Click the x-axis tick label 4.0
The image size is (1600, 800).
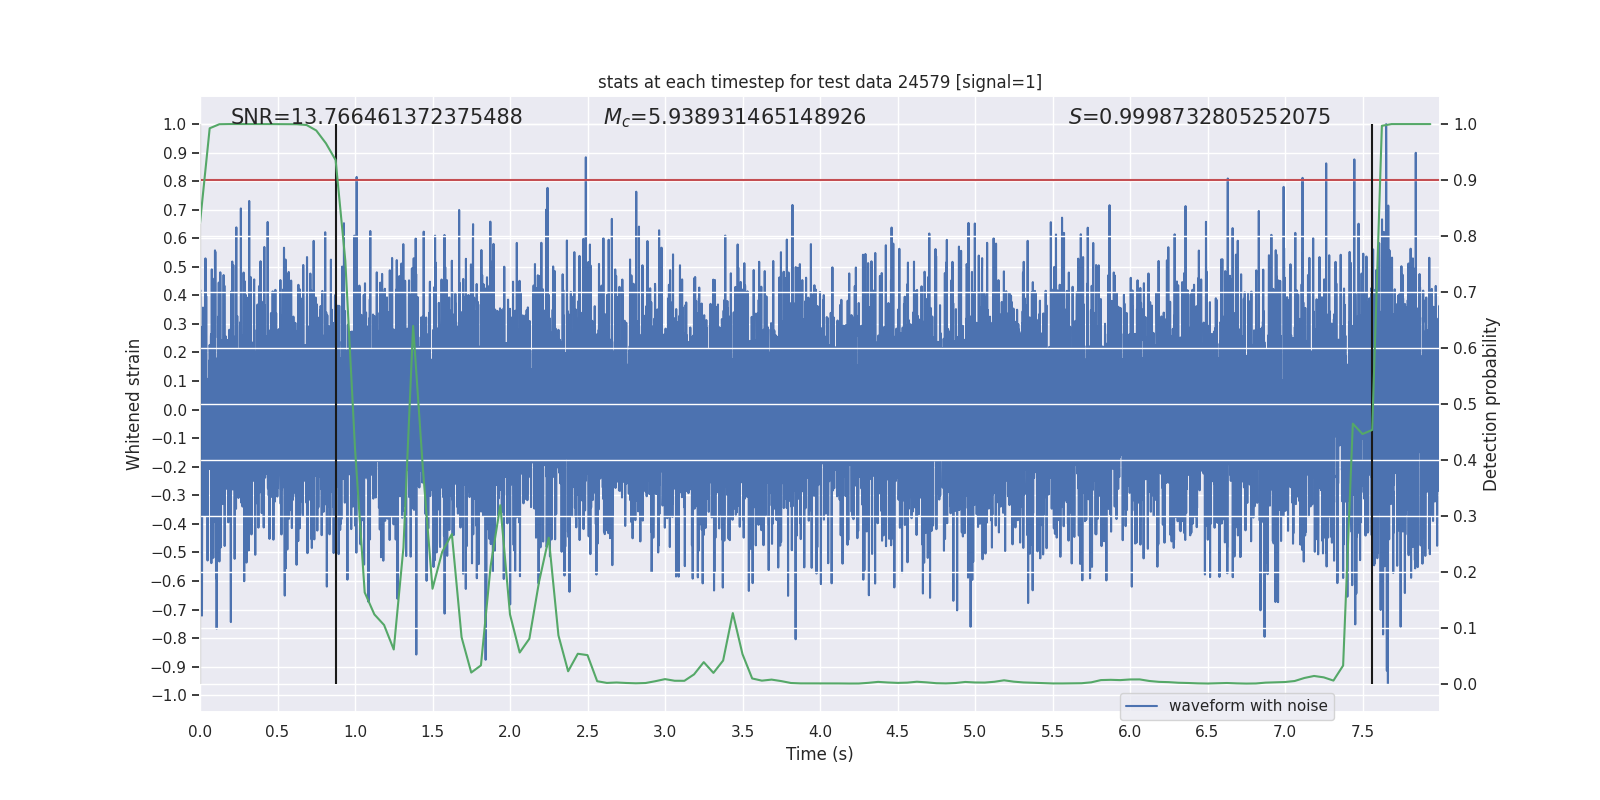[820, 731]
